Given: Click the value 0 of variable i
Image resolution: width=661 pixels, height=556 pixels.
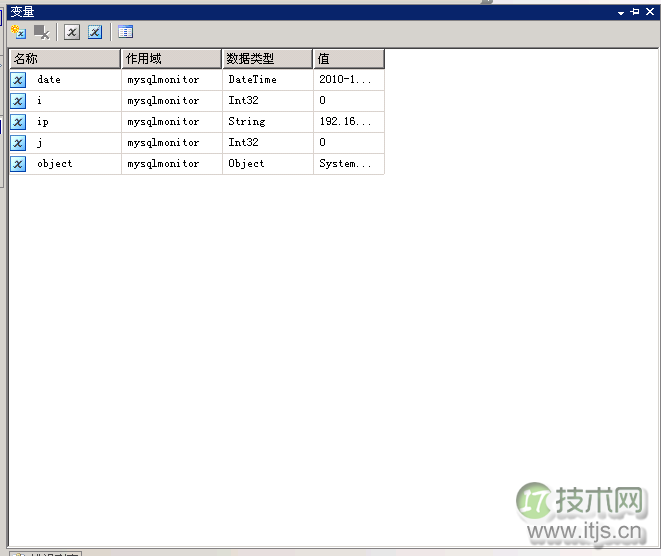Looking at the screenshot, I should 322,100.
